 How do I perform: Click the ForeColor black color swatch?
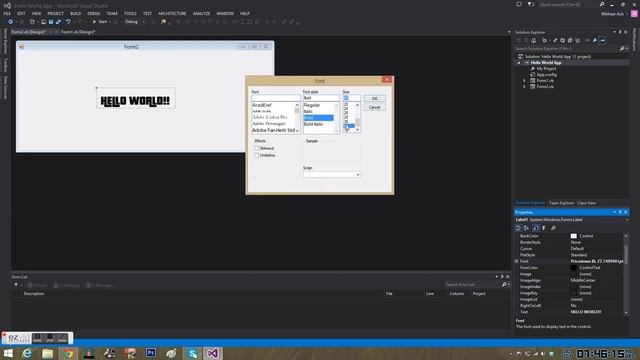pyautogui.click(x=573, y=268)
